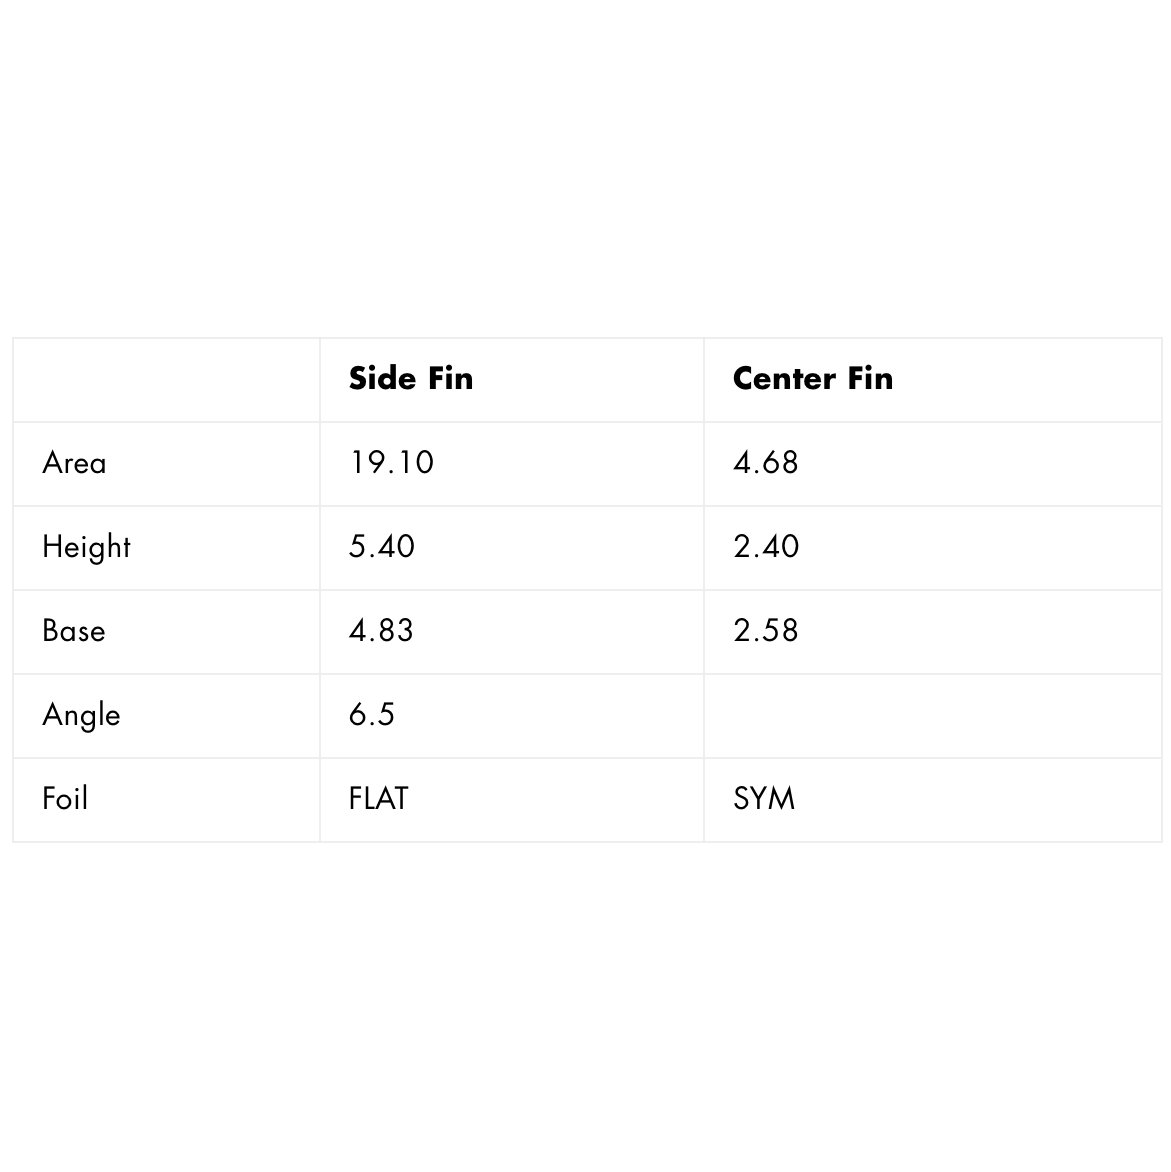Viewport: 1171px width, 1172px height.
Task: Select the Height row label
Action: [x=86, y=547]
